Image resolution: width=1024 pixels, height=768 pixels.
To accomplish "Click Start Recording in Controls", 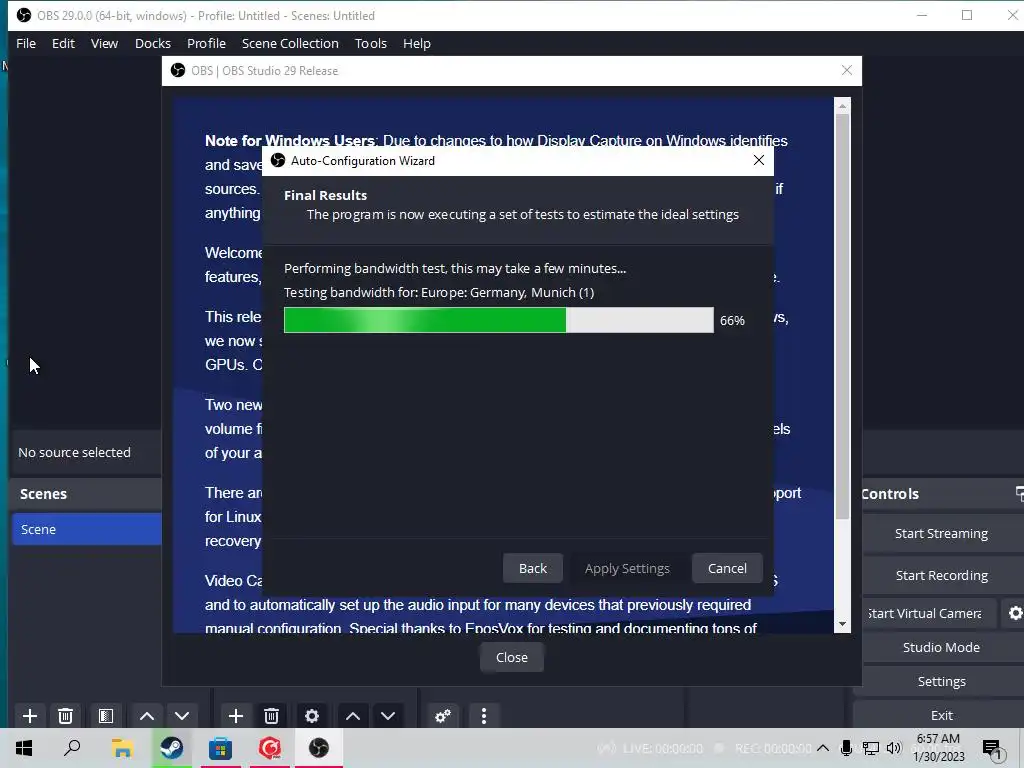I will (941, 575).
